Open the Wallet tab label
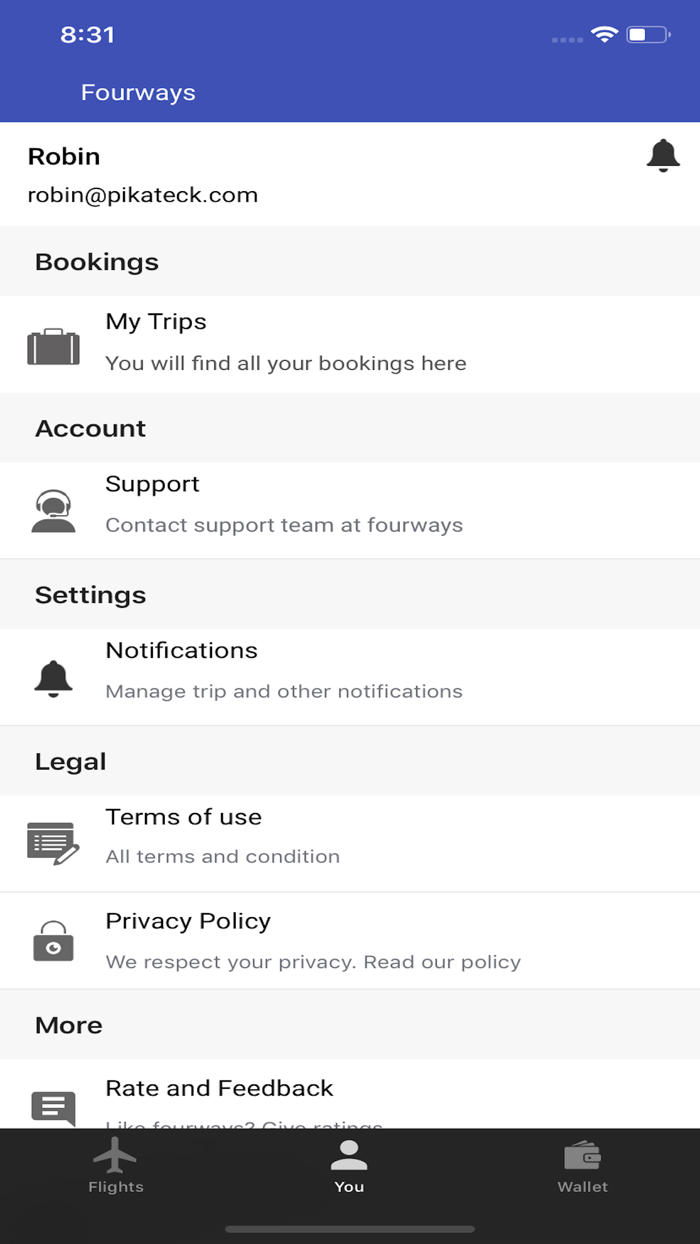Viewport: 700px width, 1244px height. [x=583, y=1187]
